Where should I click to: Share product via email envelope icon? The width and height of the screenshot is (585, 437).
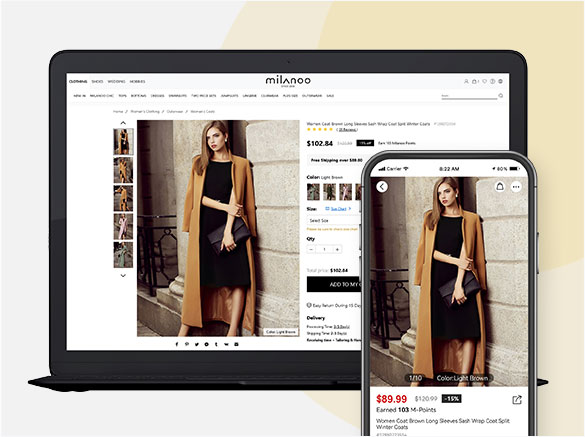click(236, 344)
